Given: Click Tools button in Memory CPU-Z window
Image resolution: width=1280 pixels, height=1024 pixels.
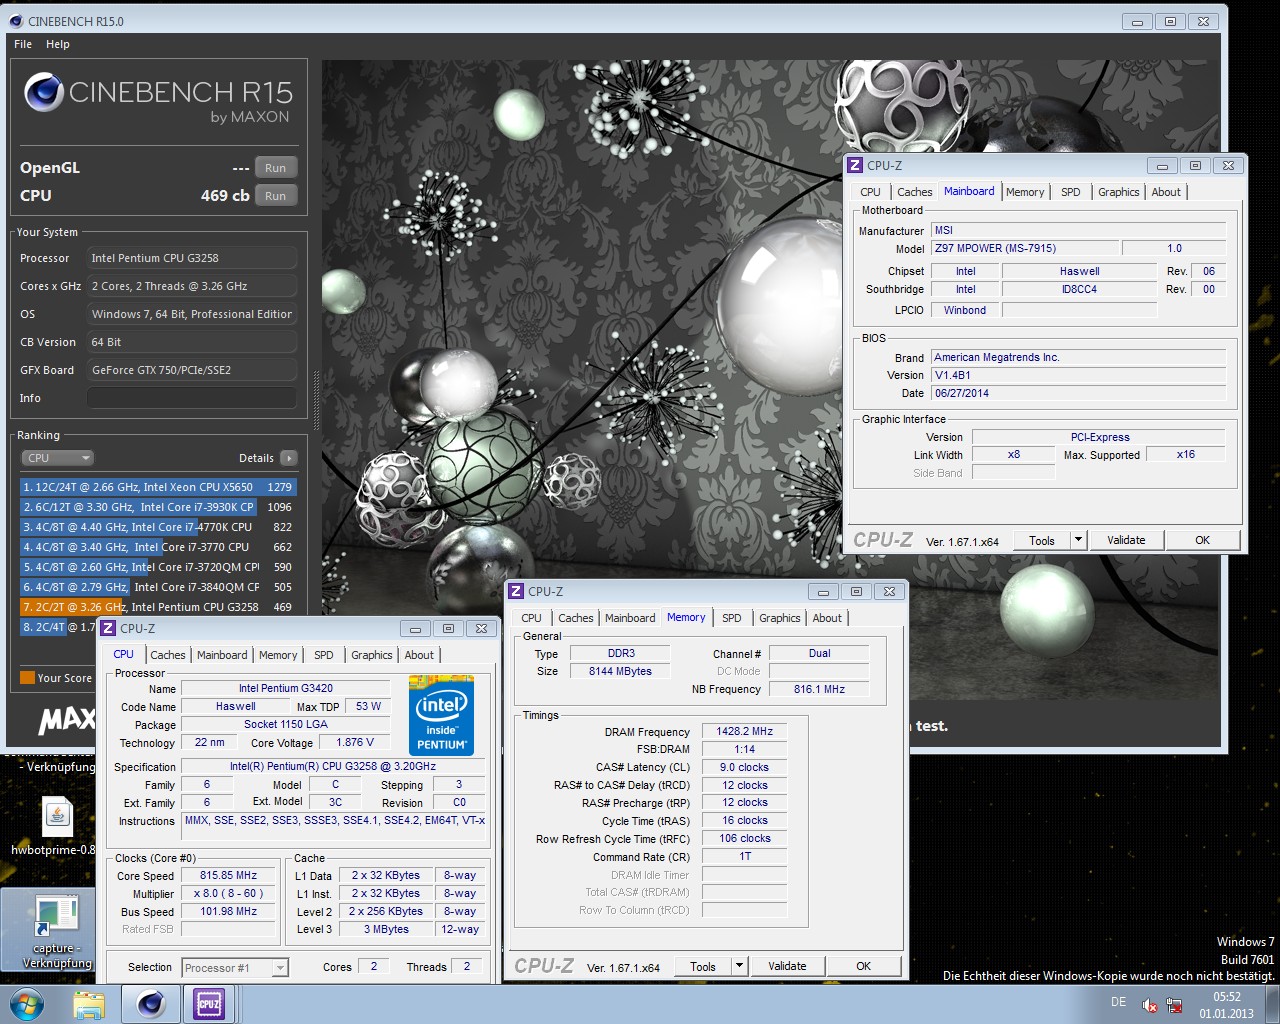Looking at the screenshot, I should (703, 966).
